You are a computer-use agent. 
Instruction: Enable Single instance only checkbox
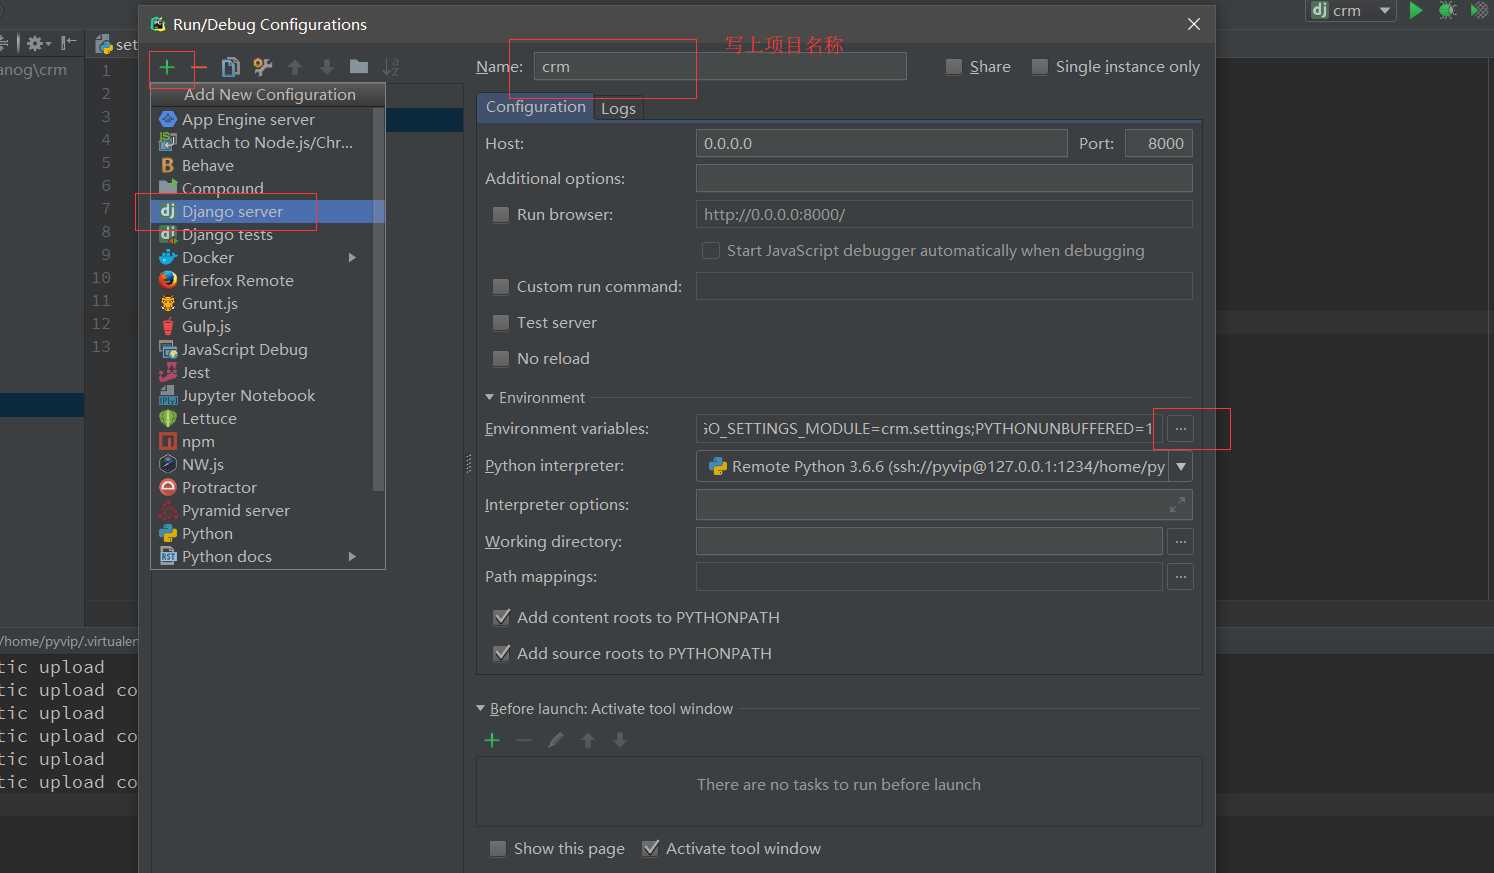pos(1040,67)
